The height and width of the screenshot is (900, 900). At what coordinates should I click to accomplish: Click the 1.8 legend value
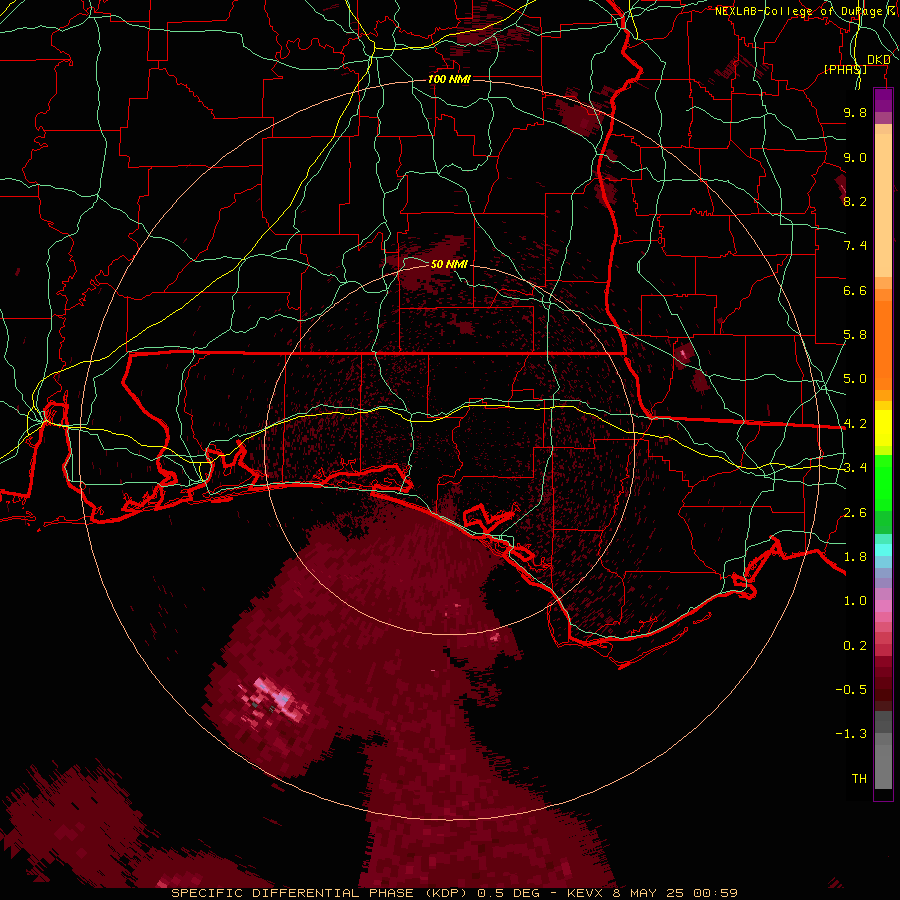[x=855, y=557]
